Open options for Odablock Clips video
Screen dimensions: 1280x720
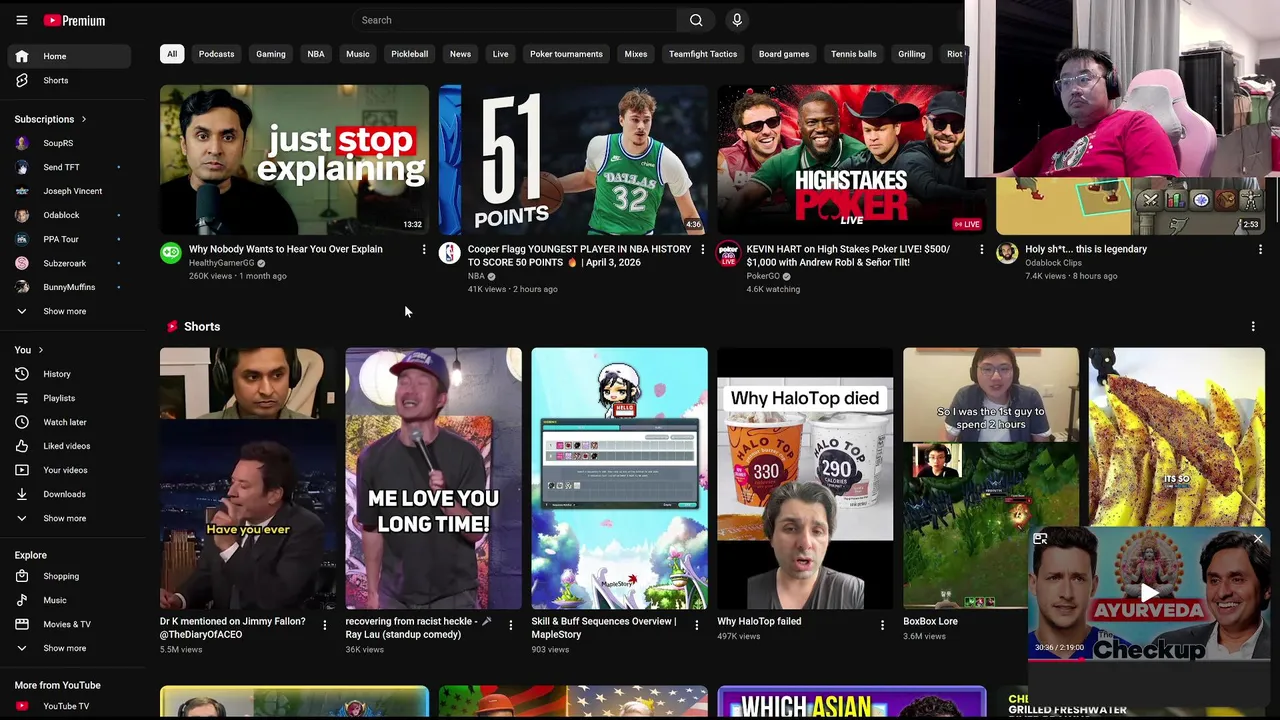click(1260, 249)
